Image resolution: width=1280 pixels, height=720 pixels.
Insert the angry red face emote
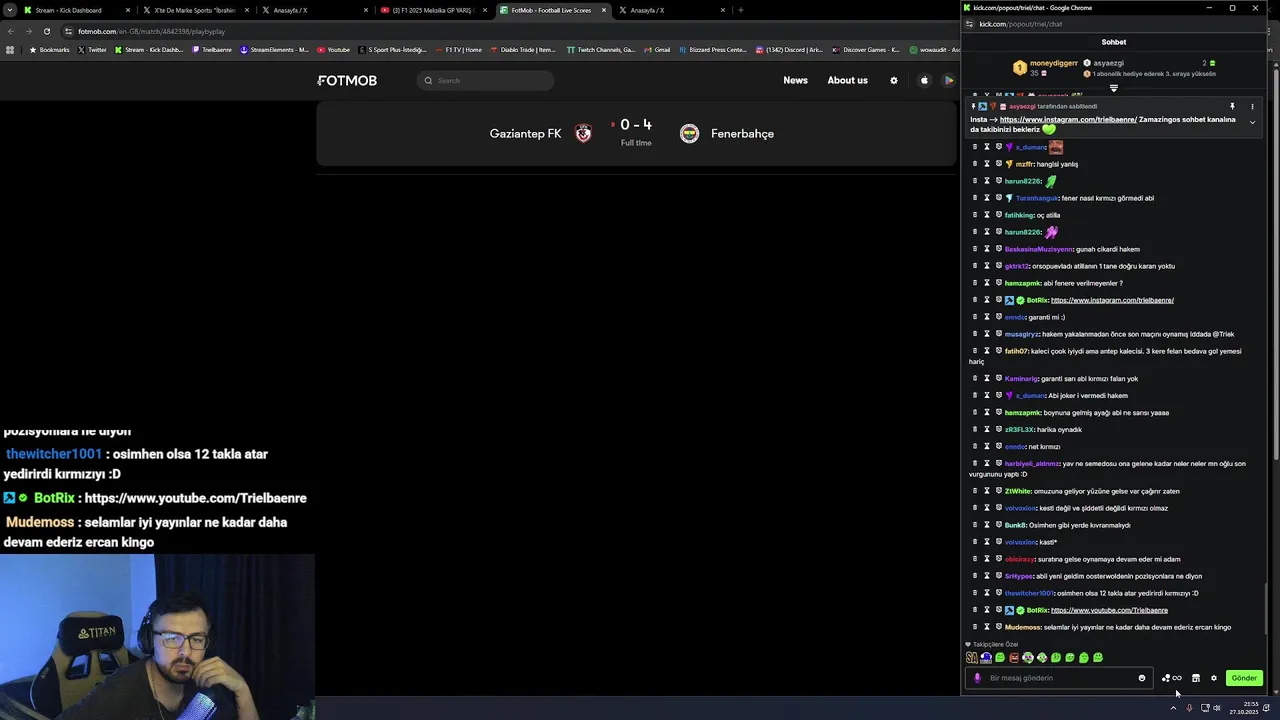[1014, 658]
